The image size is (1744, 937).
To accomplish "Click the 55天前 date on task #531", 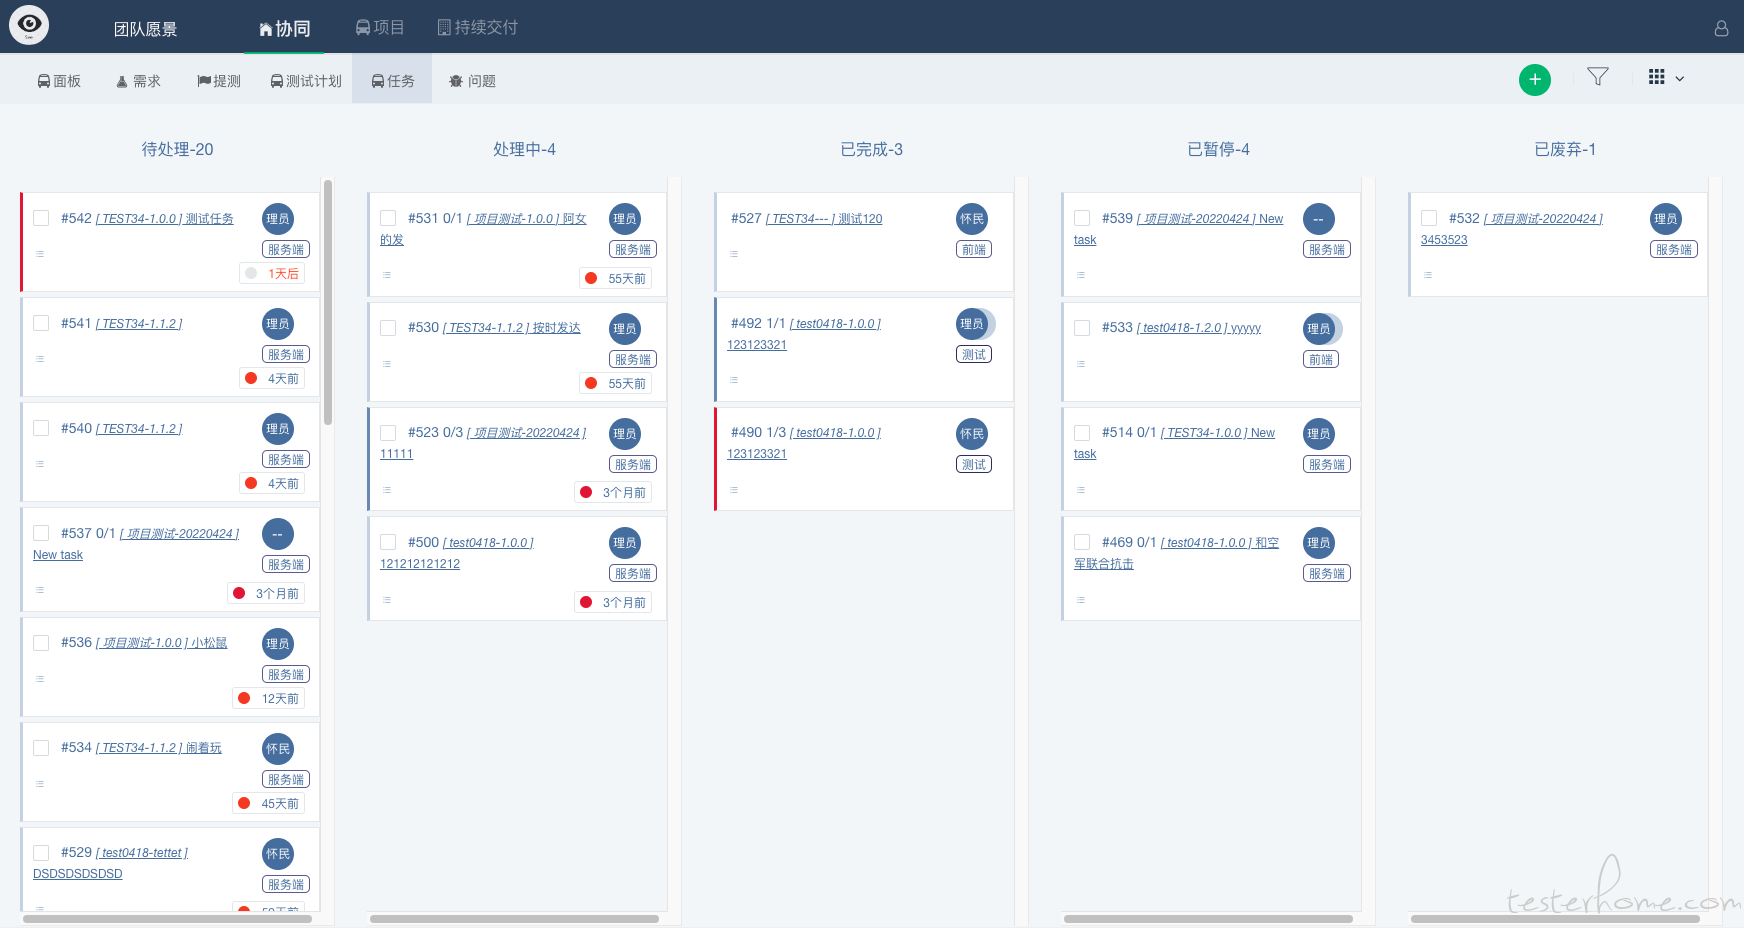I will (627, 279).
